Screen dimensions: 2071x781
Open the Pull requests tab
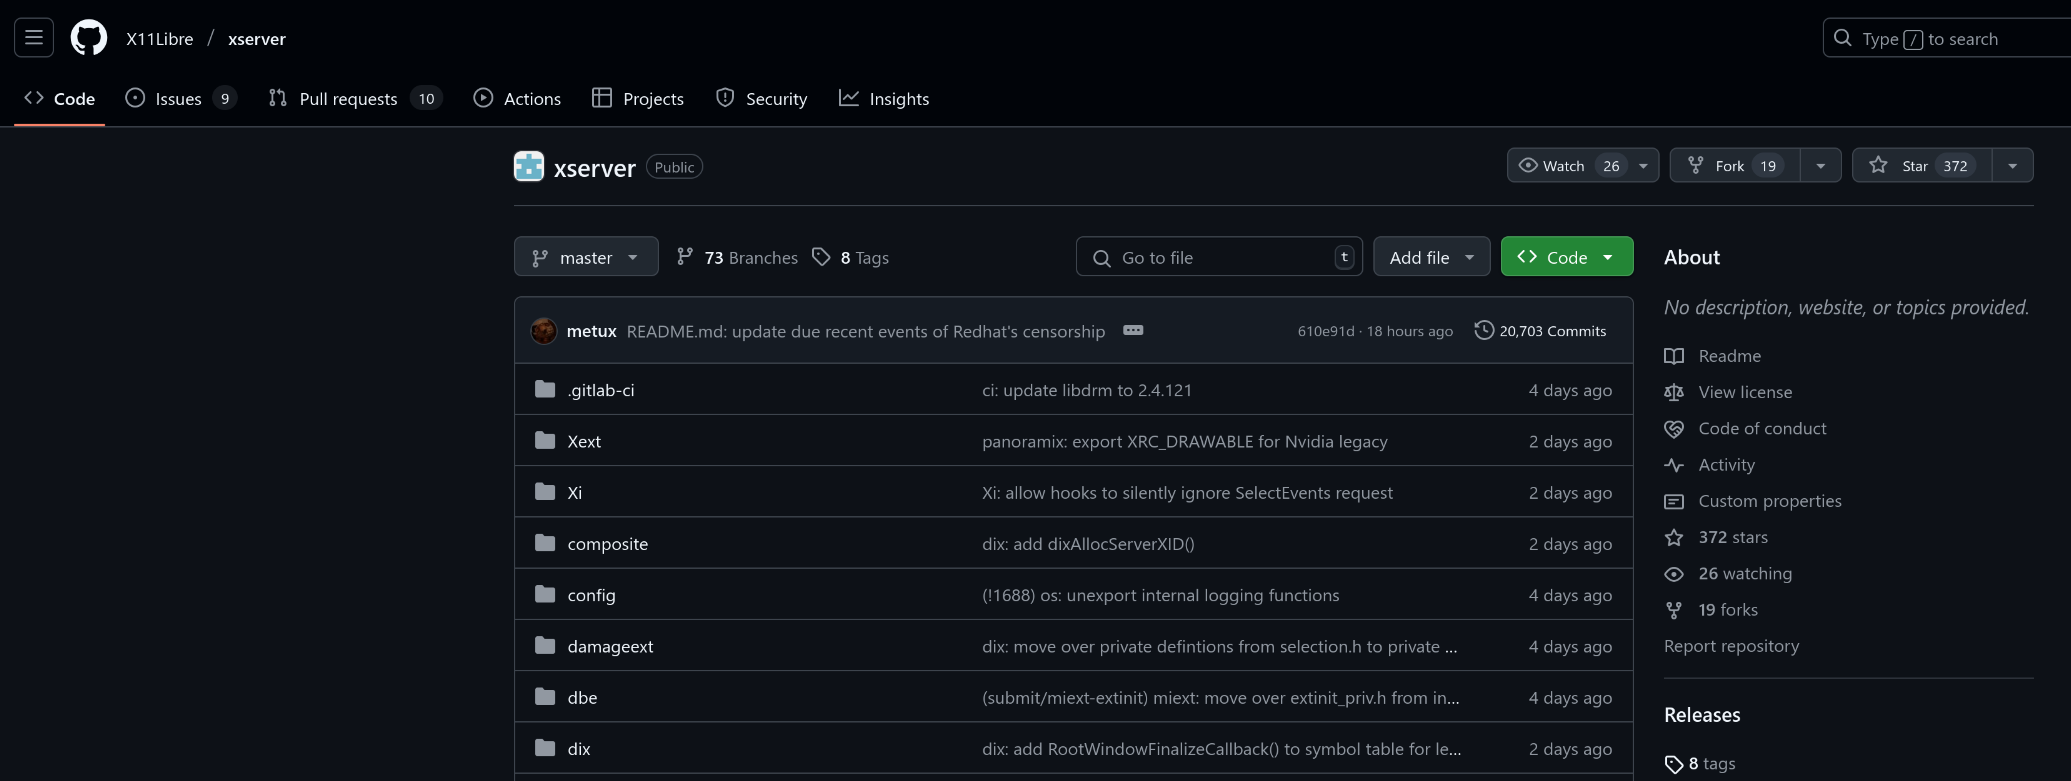[355, 98]
